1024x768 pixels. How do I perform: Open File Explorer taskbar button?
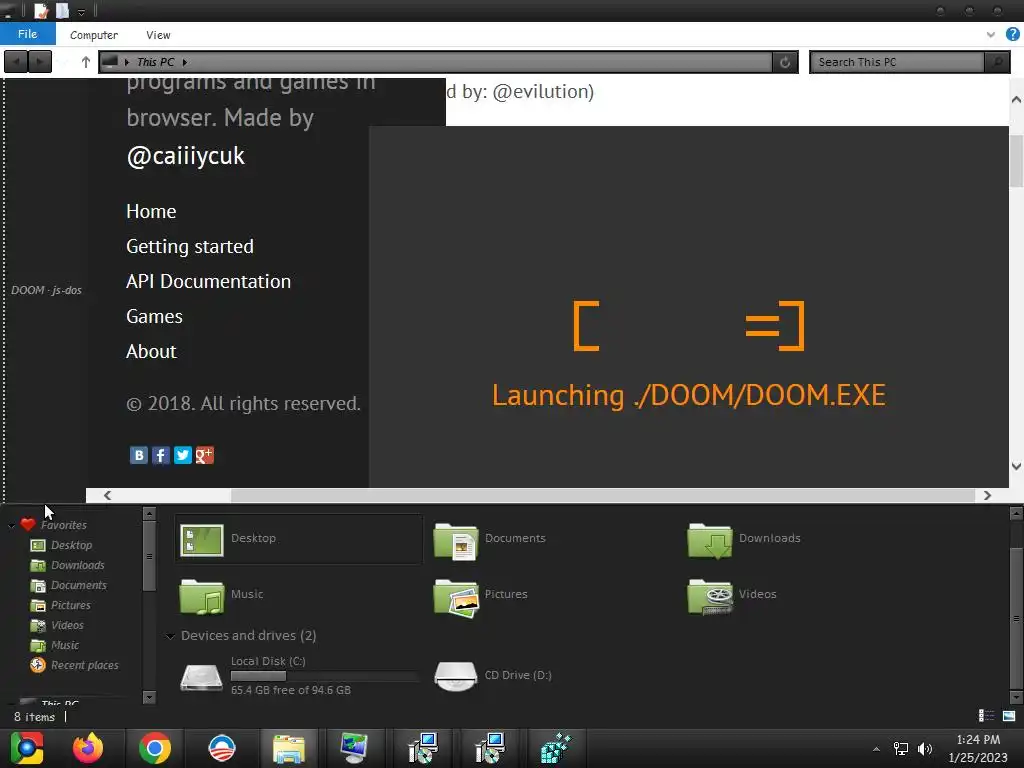tap(289, 748)
